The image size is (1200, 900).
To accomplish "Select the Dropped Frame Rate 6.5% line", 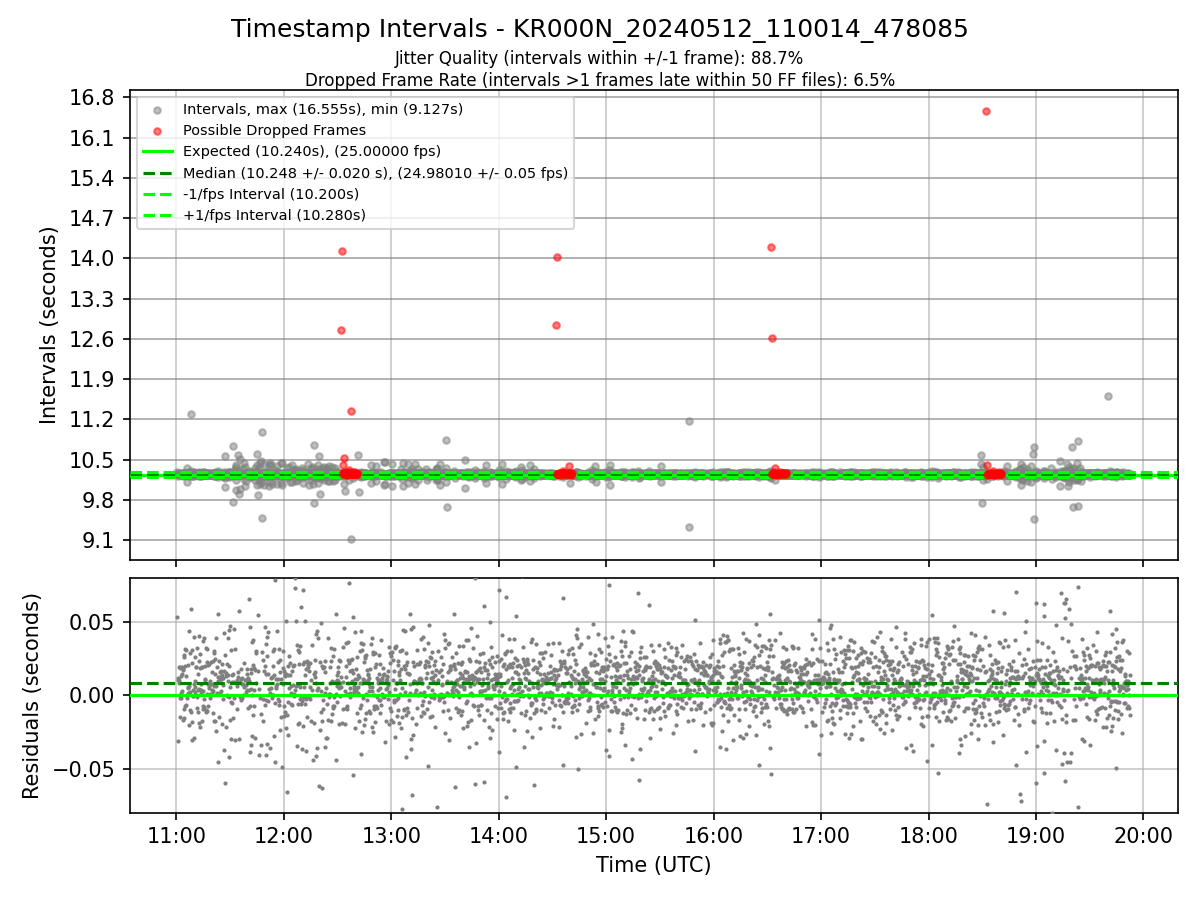I will pos(600,79).
